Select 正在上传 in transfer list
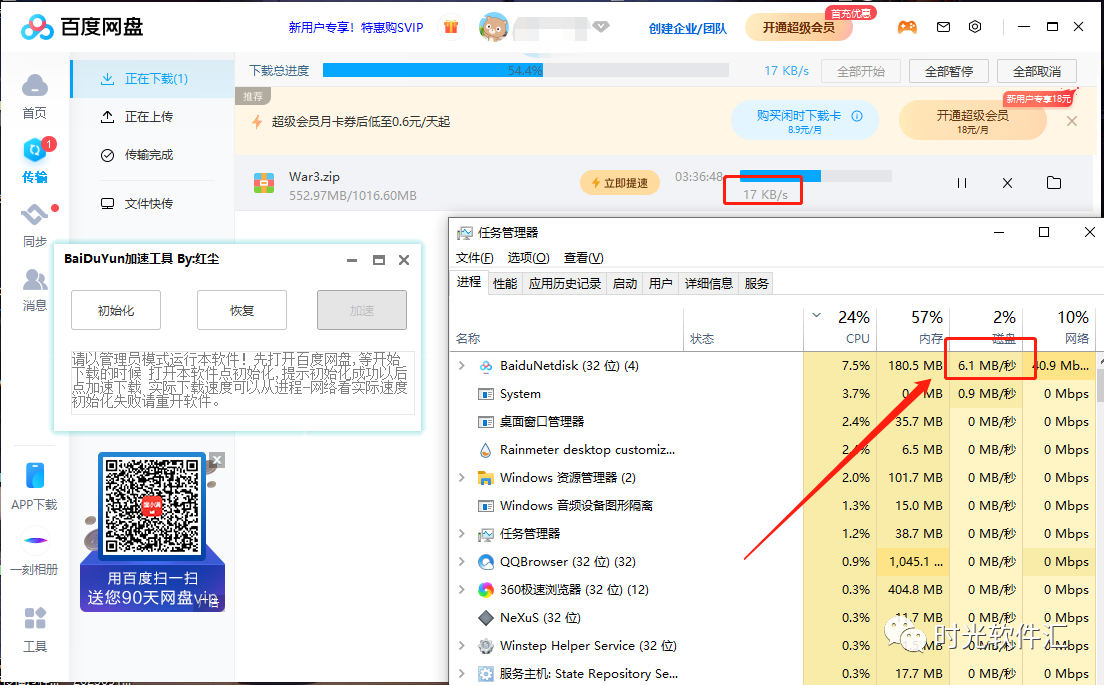The height and width of the screenshot is (685, 1104). coord(153,117)
